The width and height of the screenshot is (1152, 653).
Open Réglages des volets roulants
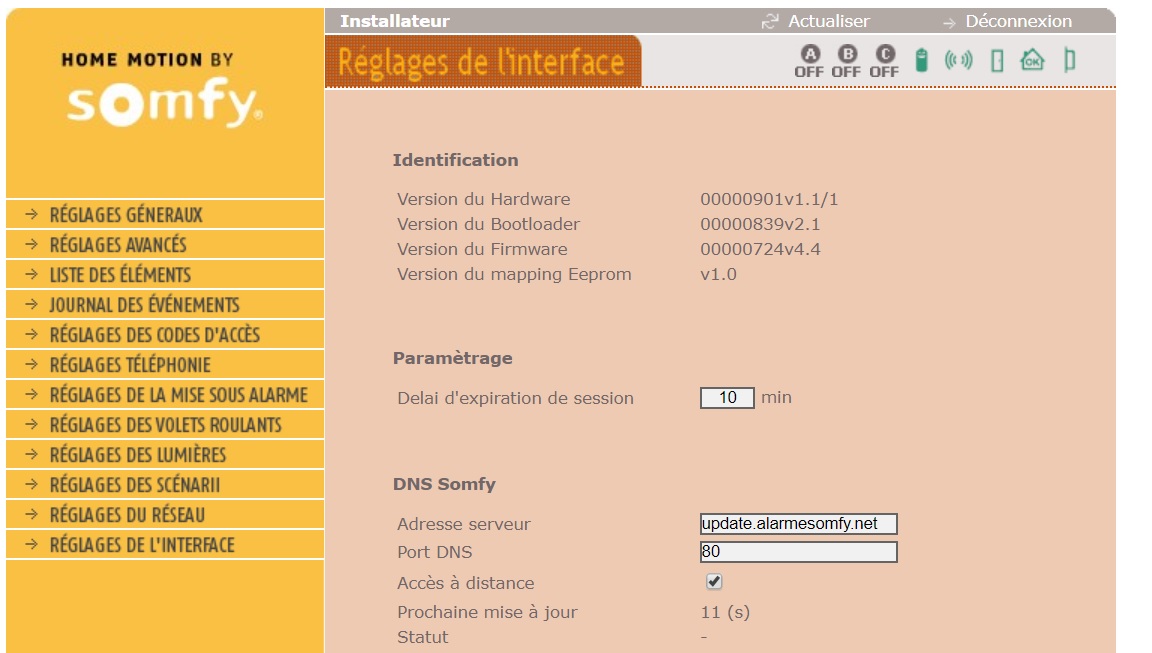tap(165, 425)
